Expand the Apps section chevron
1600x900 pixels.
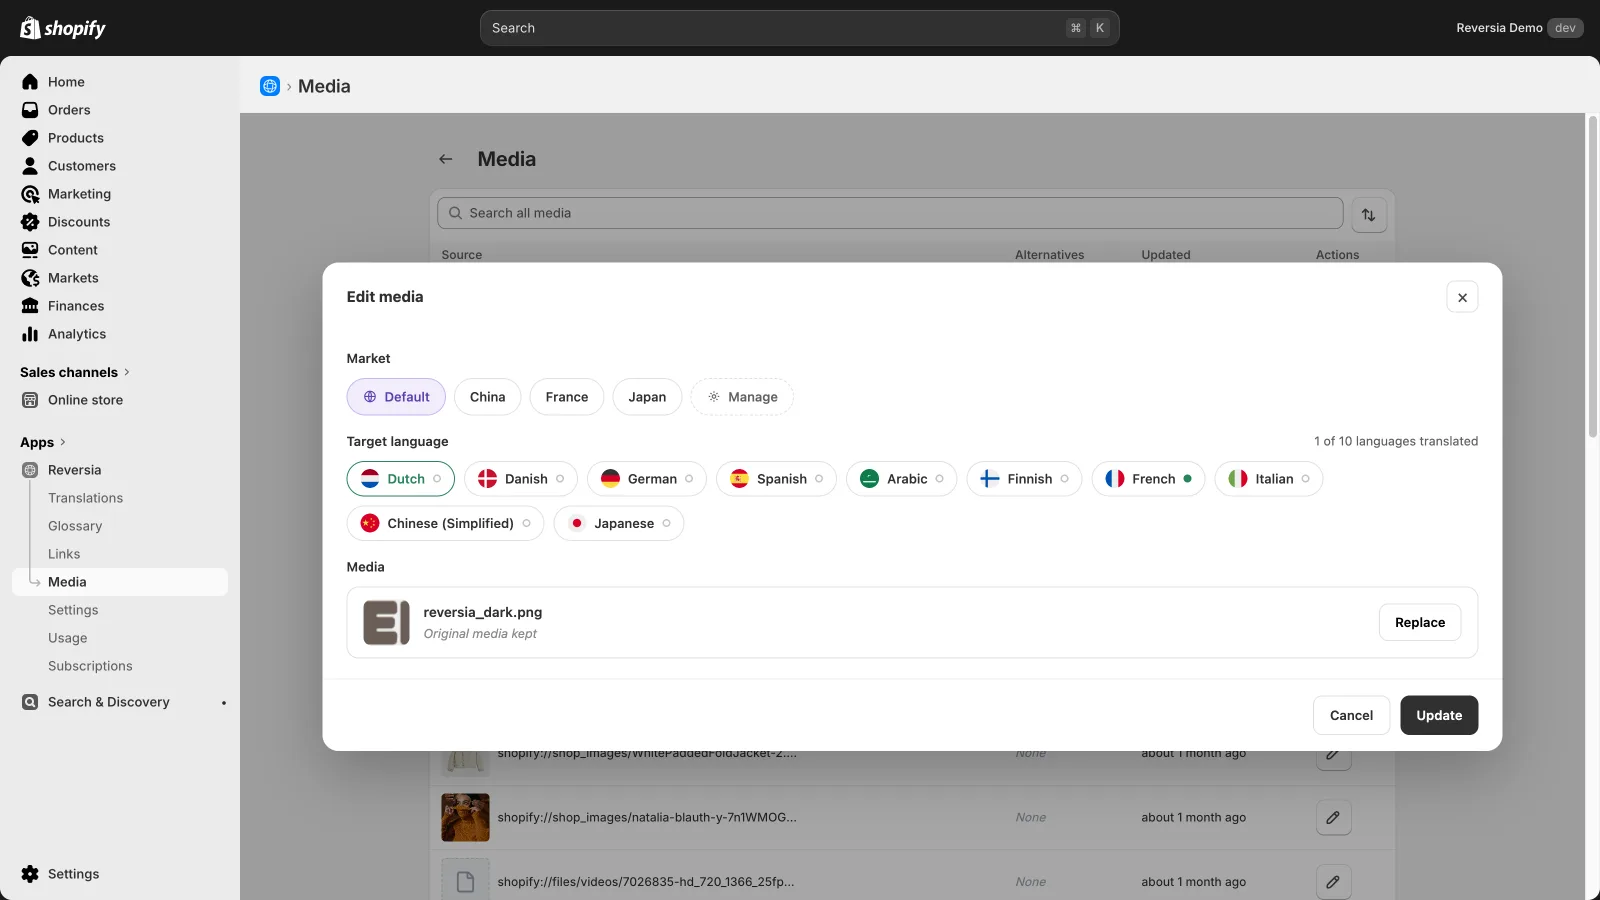coord(63,442)
